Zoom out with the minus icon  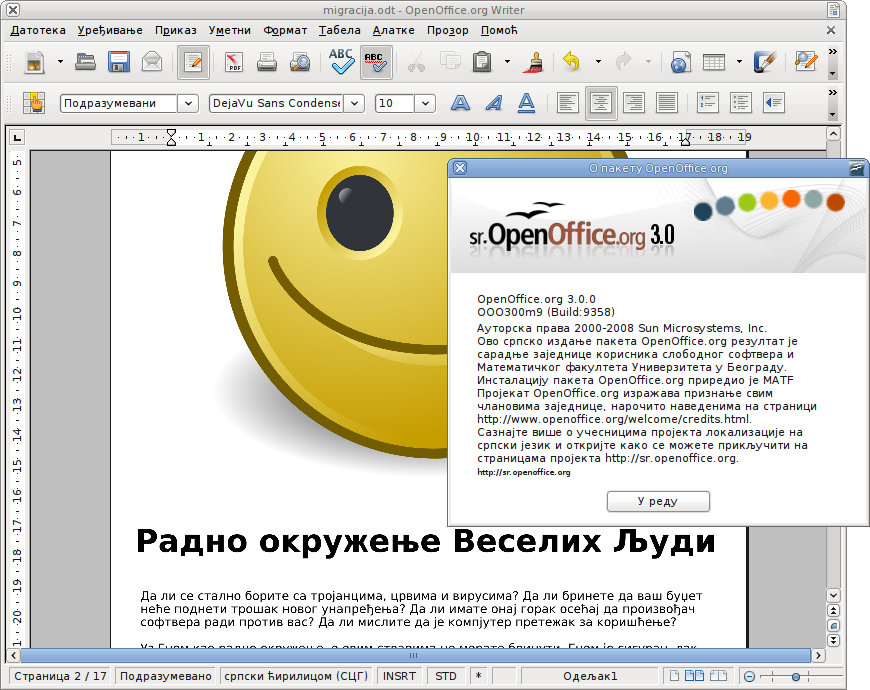click(x=749, y=676)
